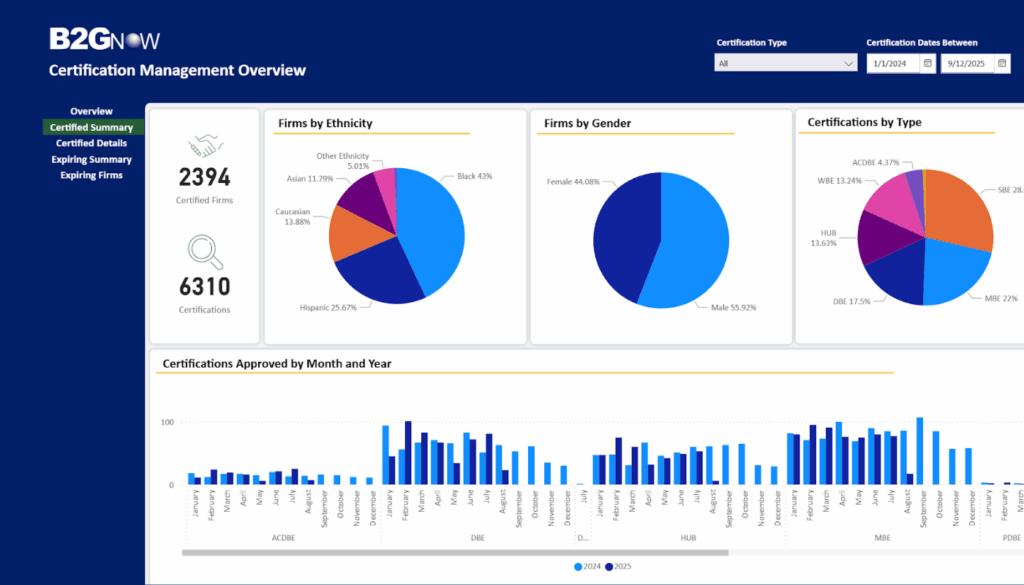The width and height of the screenshot is (1024, 585).
Task: Toggle the 2025 legend marker
Action: click(x=607, y=567)
